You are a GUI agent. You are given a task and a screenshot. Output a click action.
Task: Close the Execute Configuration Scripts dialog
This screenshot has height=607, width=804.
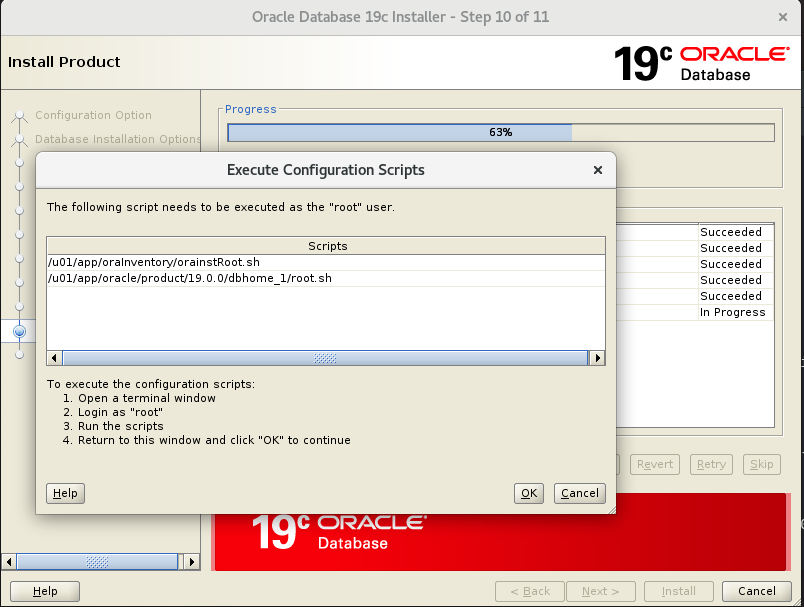pos(597,170)
